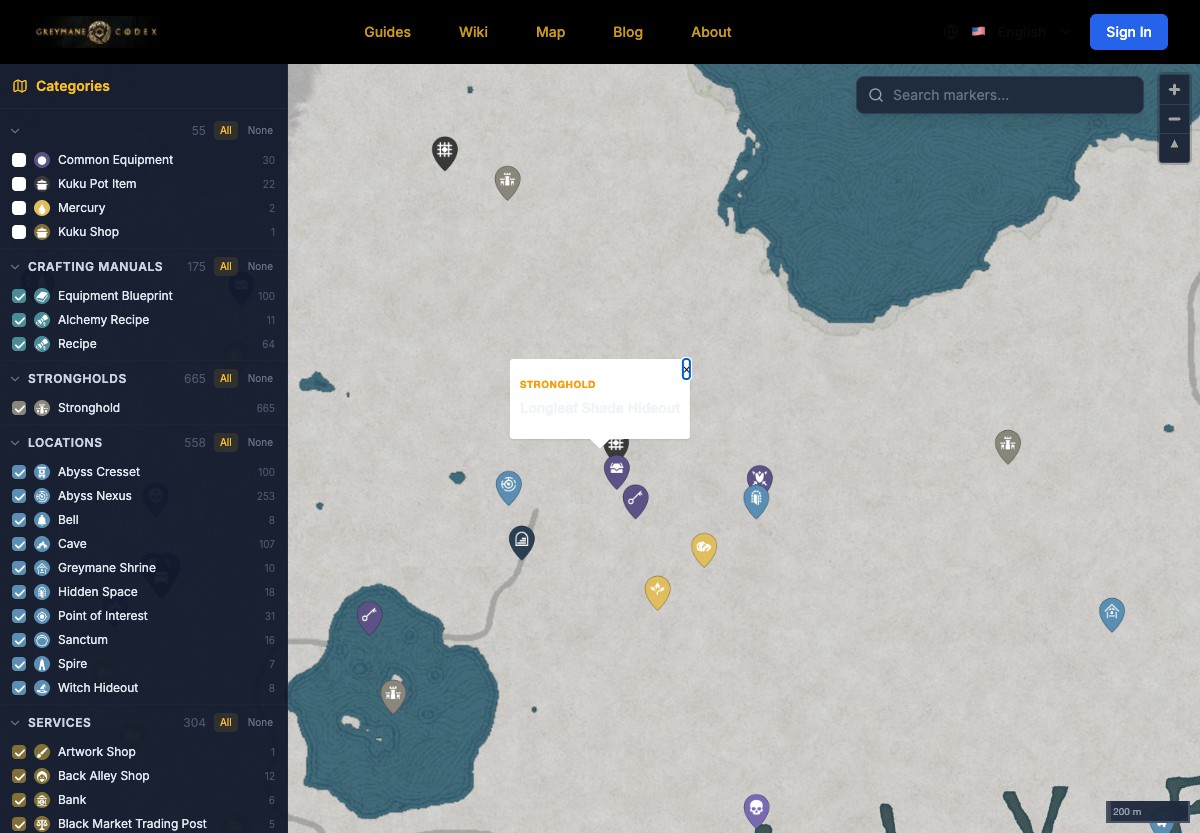Collapse the Crafting Manuals section

[15, 267]
